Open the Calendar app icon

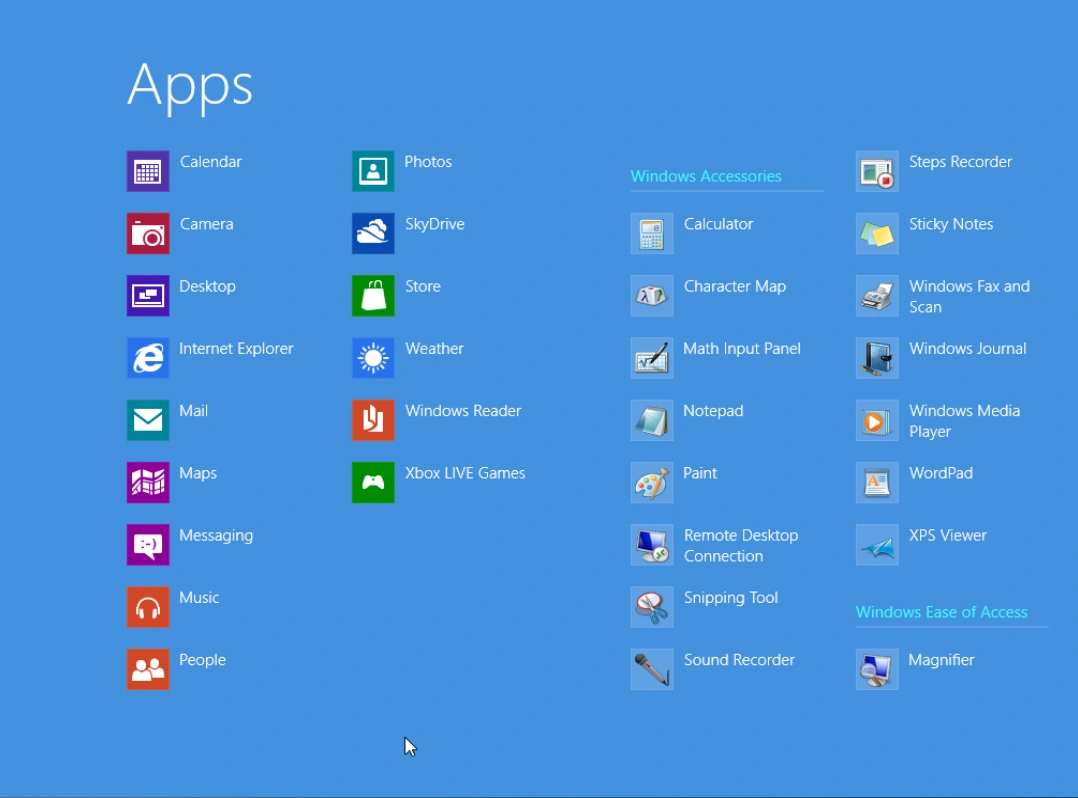(x=148, y=171)
